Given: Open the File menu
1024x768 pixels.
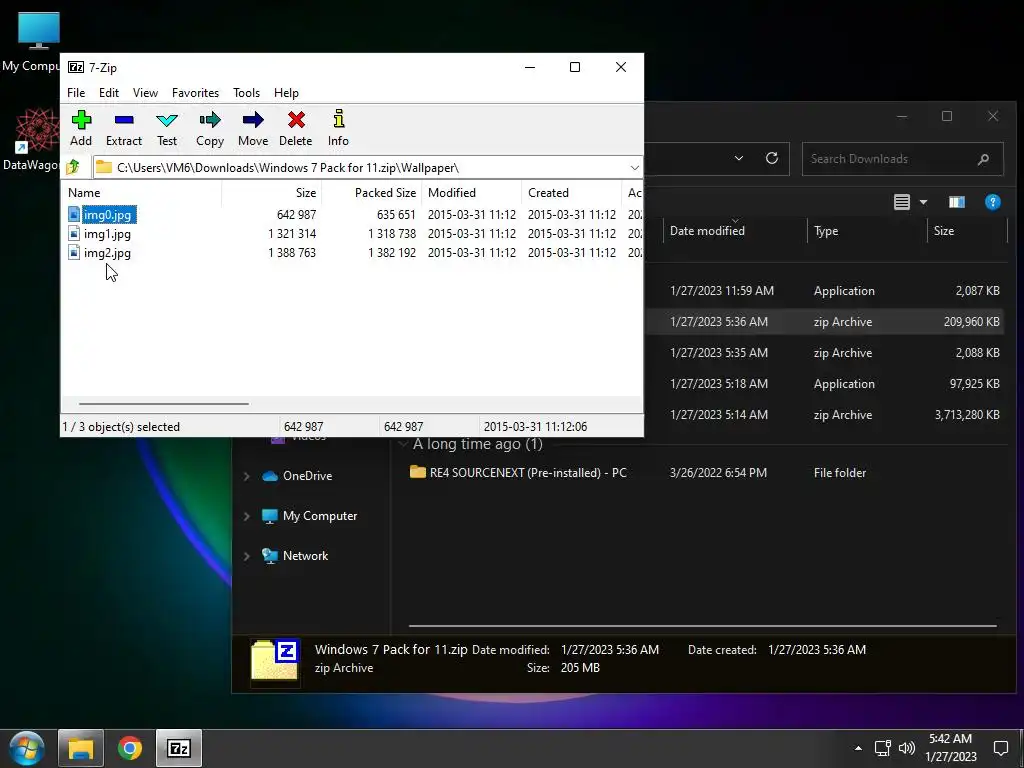Looking at the screenshot, I should pyautogui.click(x=76, y=93).
